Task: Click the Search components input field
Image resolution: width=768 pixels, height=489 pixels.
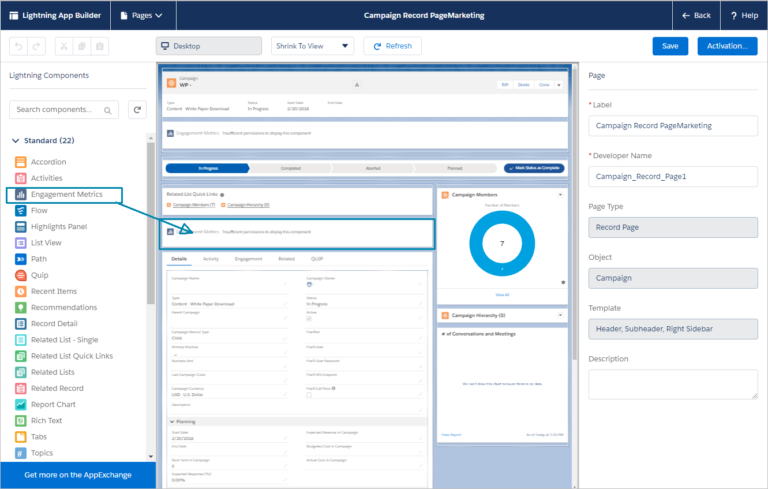Action: 64,110
